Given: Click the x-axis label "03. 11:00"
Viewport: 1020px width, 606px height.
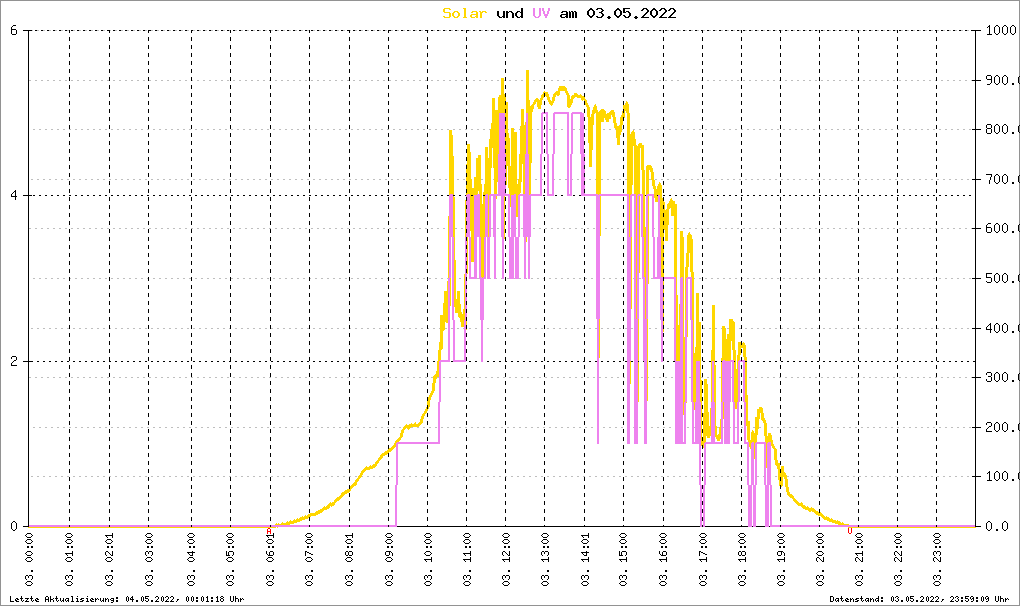Looking at the screenshot, I should 467,559.
